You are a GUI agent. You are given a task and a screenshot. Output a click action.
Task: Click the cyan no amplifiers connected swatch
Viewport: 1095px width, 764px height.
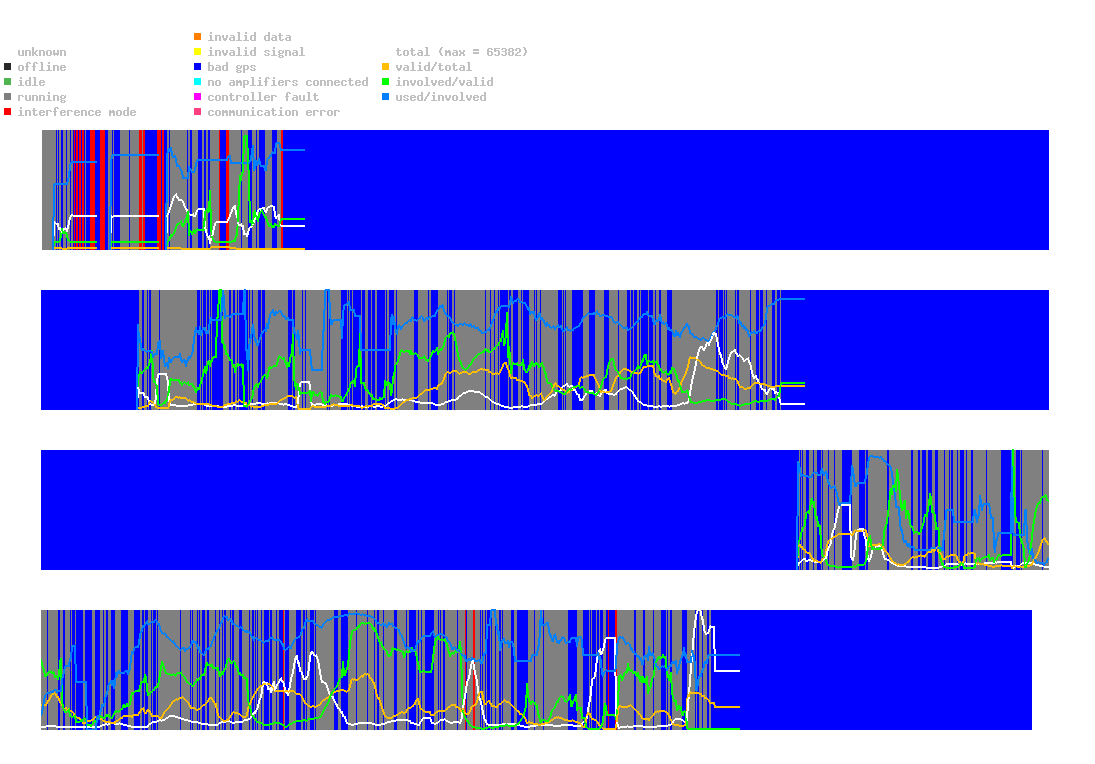pyautogui.click(x=198, y=82)
